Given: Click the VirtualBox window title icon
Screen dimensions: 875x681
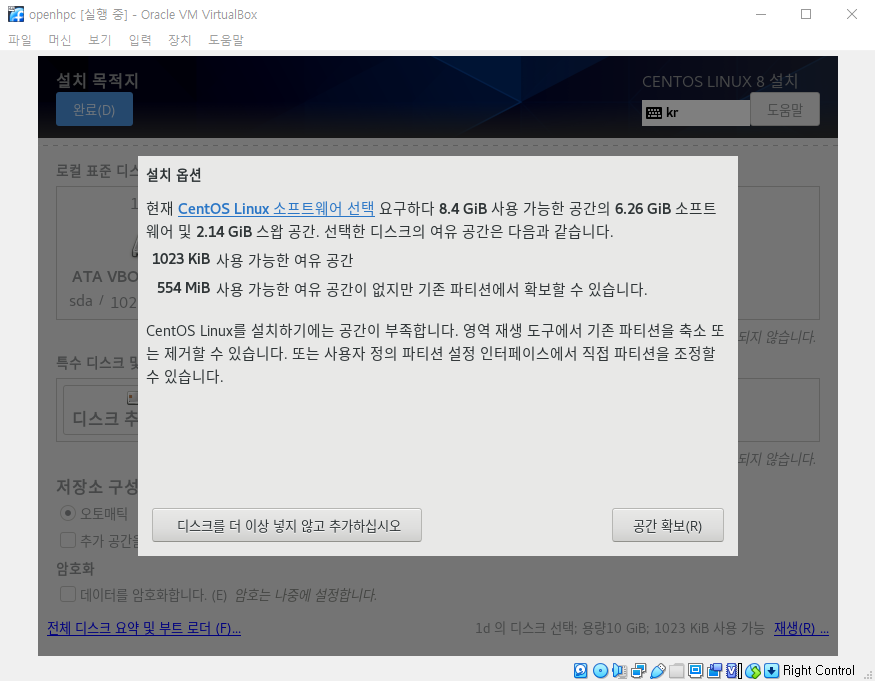Looking at the screenshot, I should (16, 14).
